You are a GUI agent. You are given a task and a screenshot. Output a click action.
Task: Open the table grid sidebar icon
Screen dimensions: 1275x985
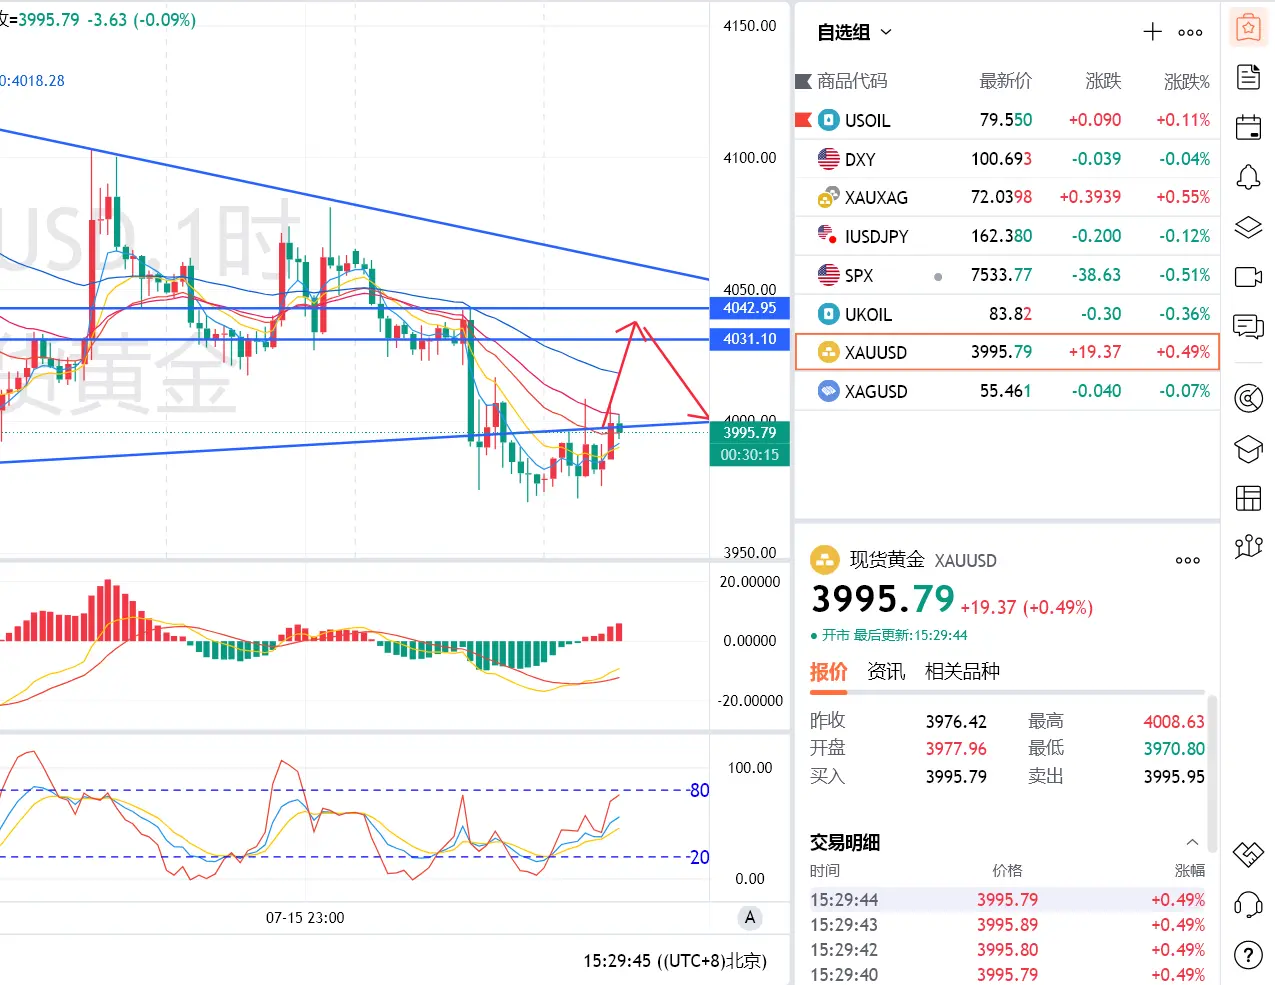pyautogui.click(x=1248, y=497)
